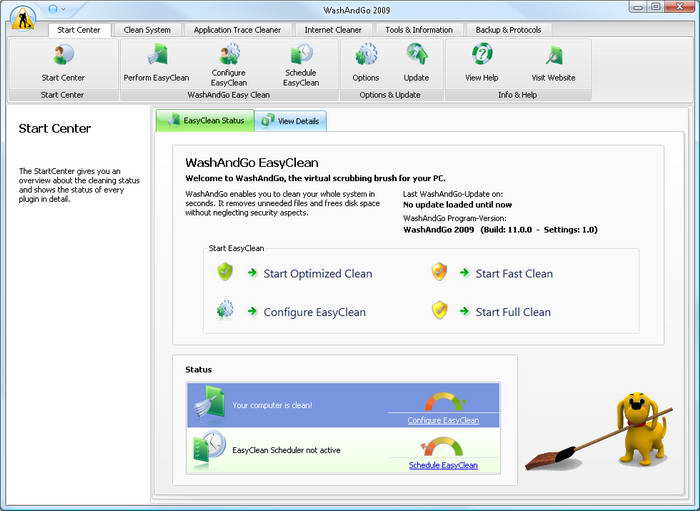Click the Schedule EasyClean link in Status
This screenshot has height=511, width=700.
click(443, 465)
